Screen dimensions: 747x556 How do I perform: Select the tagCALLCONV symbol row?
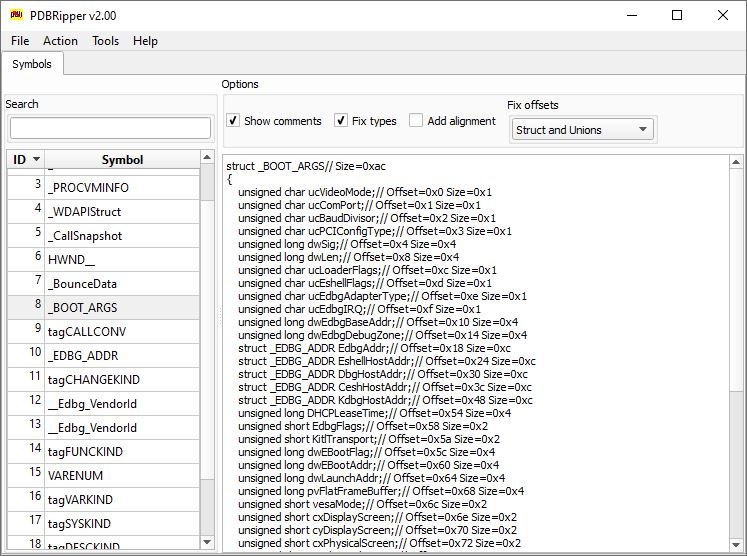pyautogui.click(x=87, y=332)
